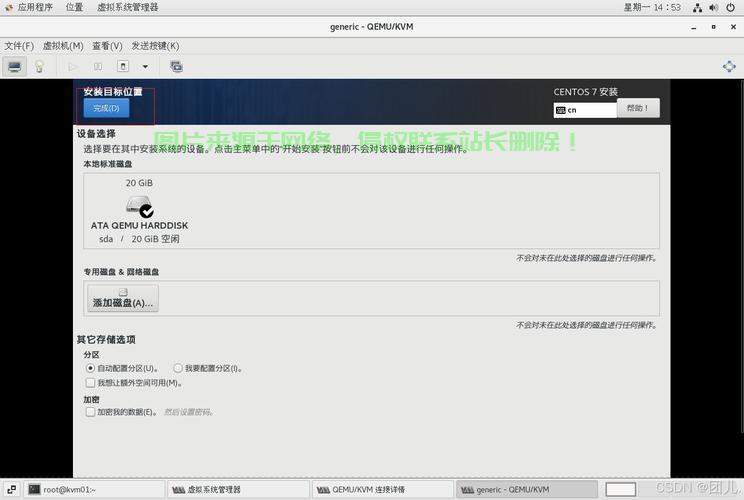Show virtual hardware details lightbulb icon
Screen dimensions: 744x500
click(39, 66)
